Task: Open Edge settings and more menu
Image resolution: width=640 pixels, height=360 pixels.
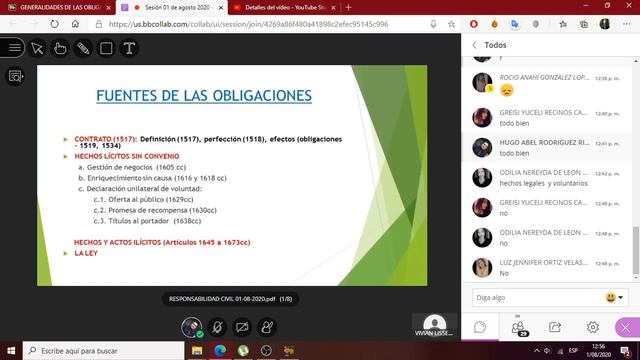Action: click(x=627, y=24)
